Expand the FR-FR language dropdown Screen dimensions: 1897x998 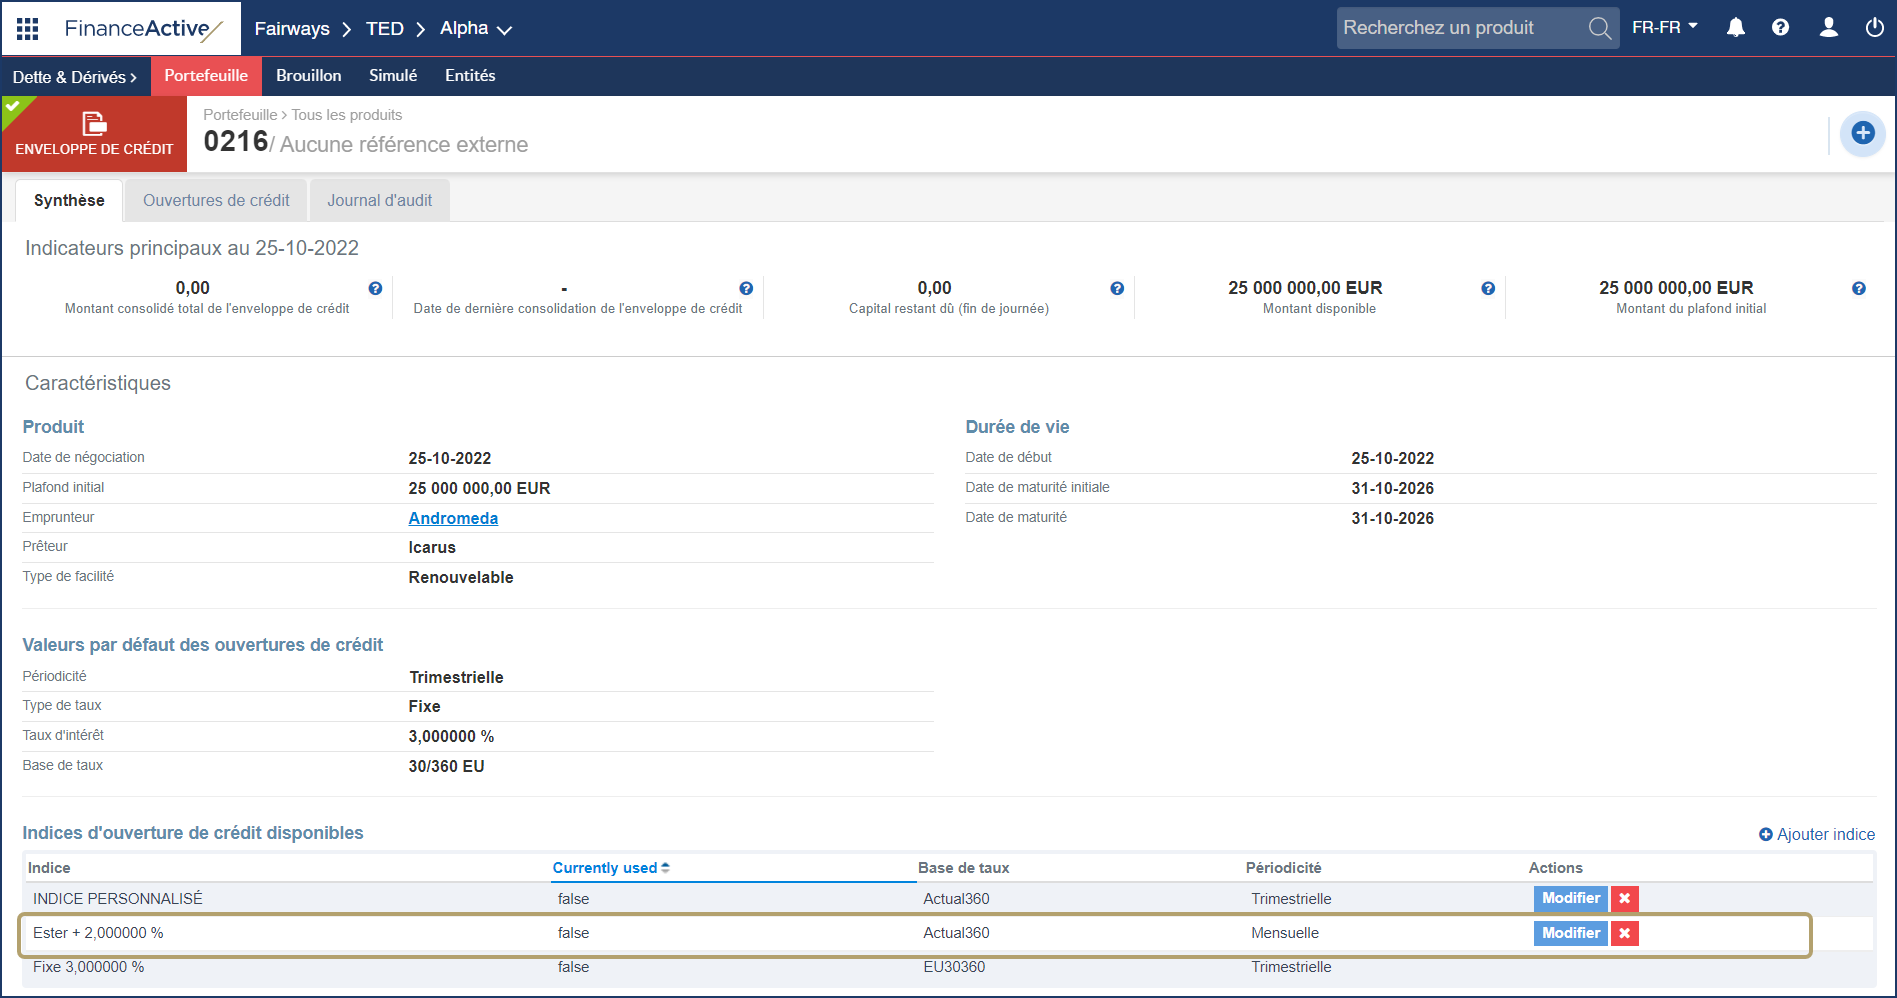(x=1664, y=27)
